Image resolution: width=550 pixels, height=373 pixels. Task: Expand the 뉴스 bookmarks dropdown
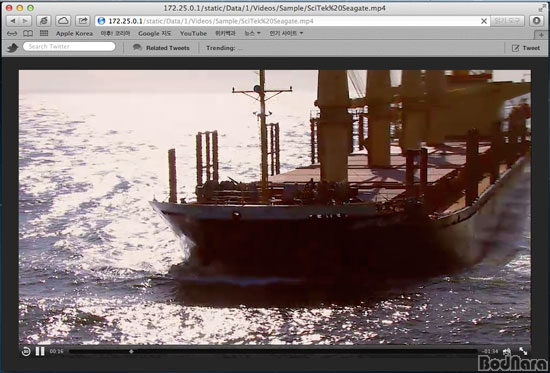(253, 33)
